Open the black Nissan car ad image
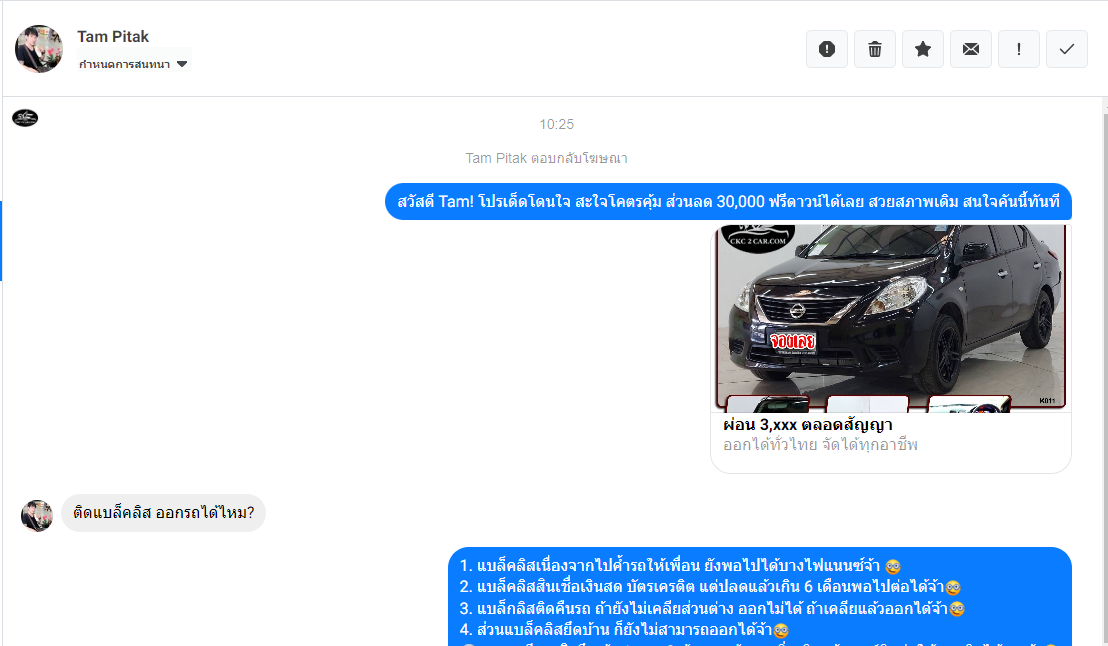1108x646 pixels. [890, 317]
